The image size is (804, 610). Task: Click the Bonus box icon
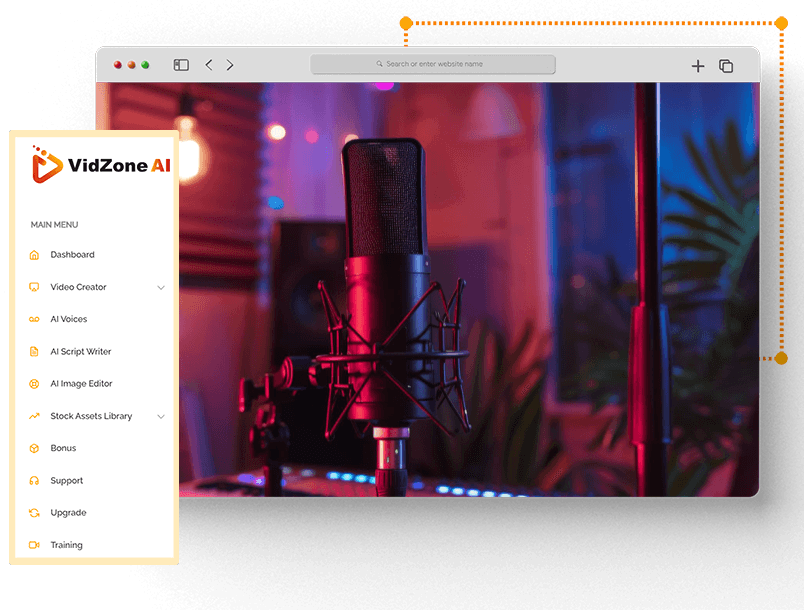click(x=34, y=449)
